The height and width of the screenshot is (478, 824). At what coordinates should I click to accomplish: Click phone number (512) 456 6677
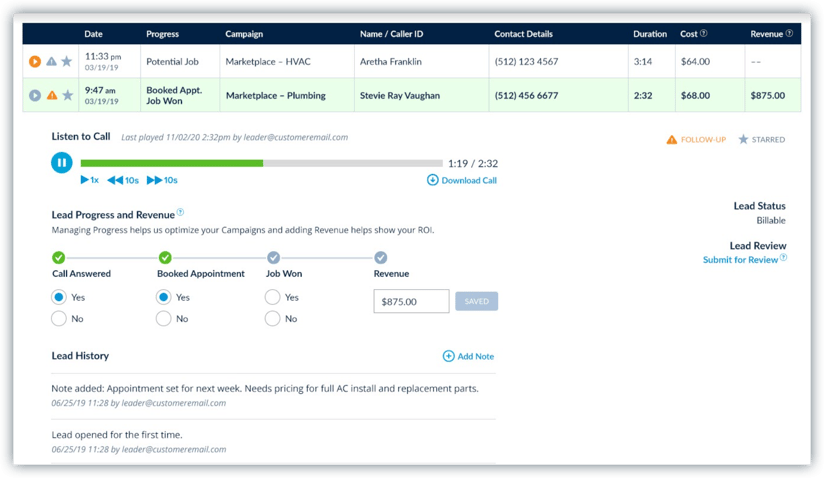pyautogui.click(x=526, y=96)
